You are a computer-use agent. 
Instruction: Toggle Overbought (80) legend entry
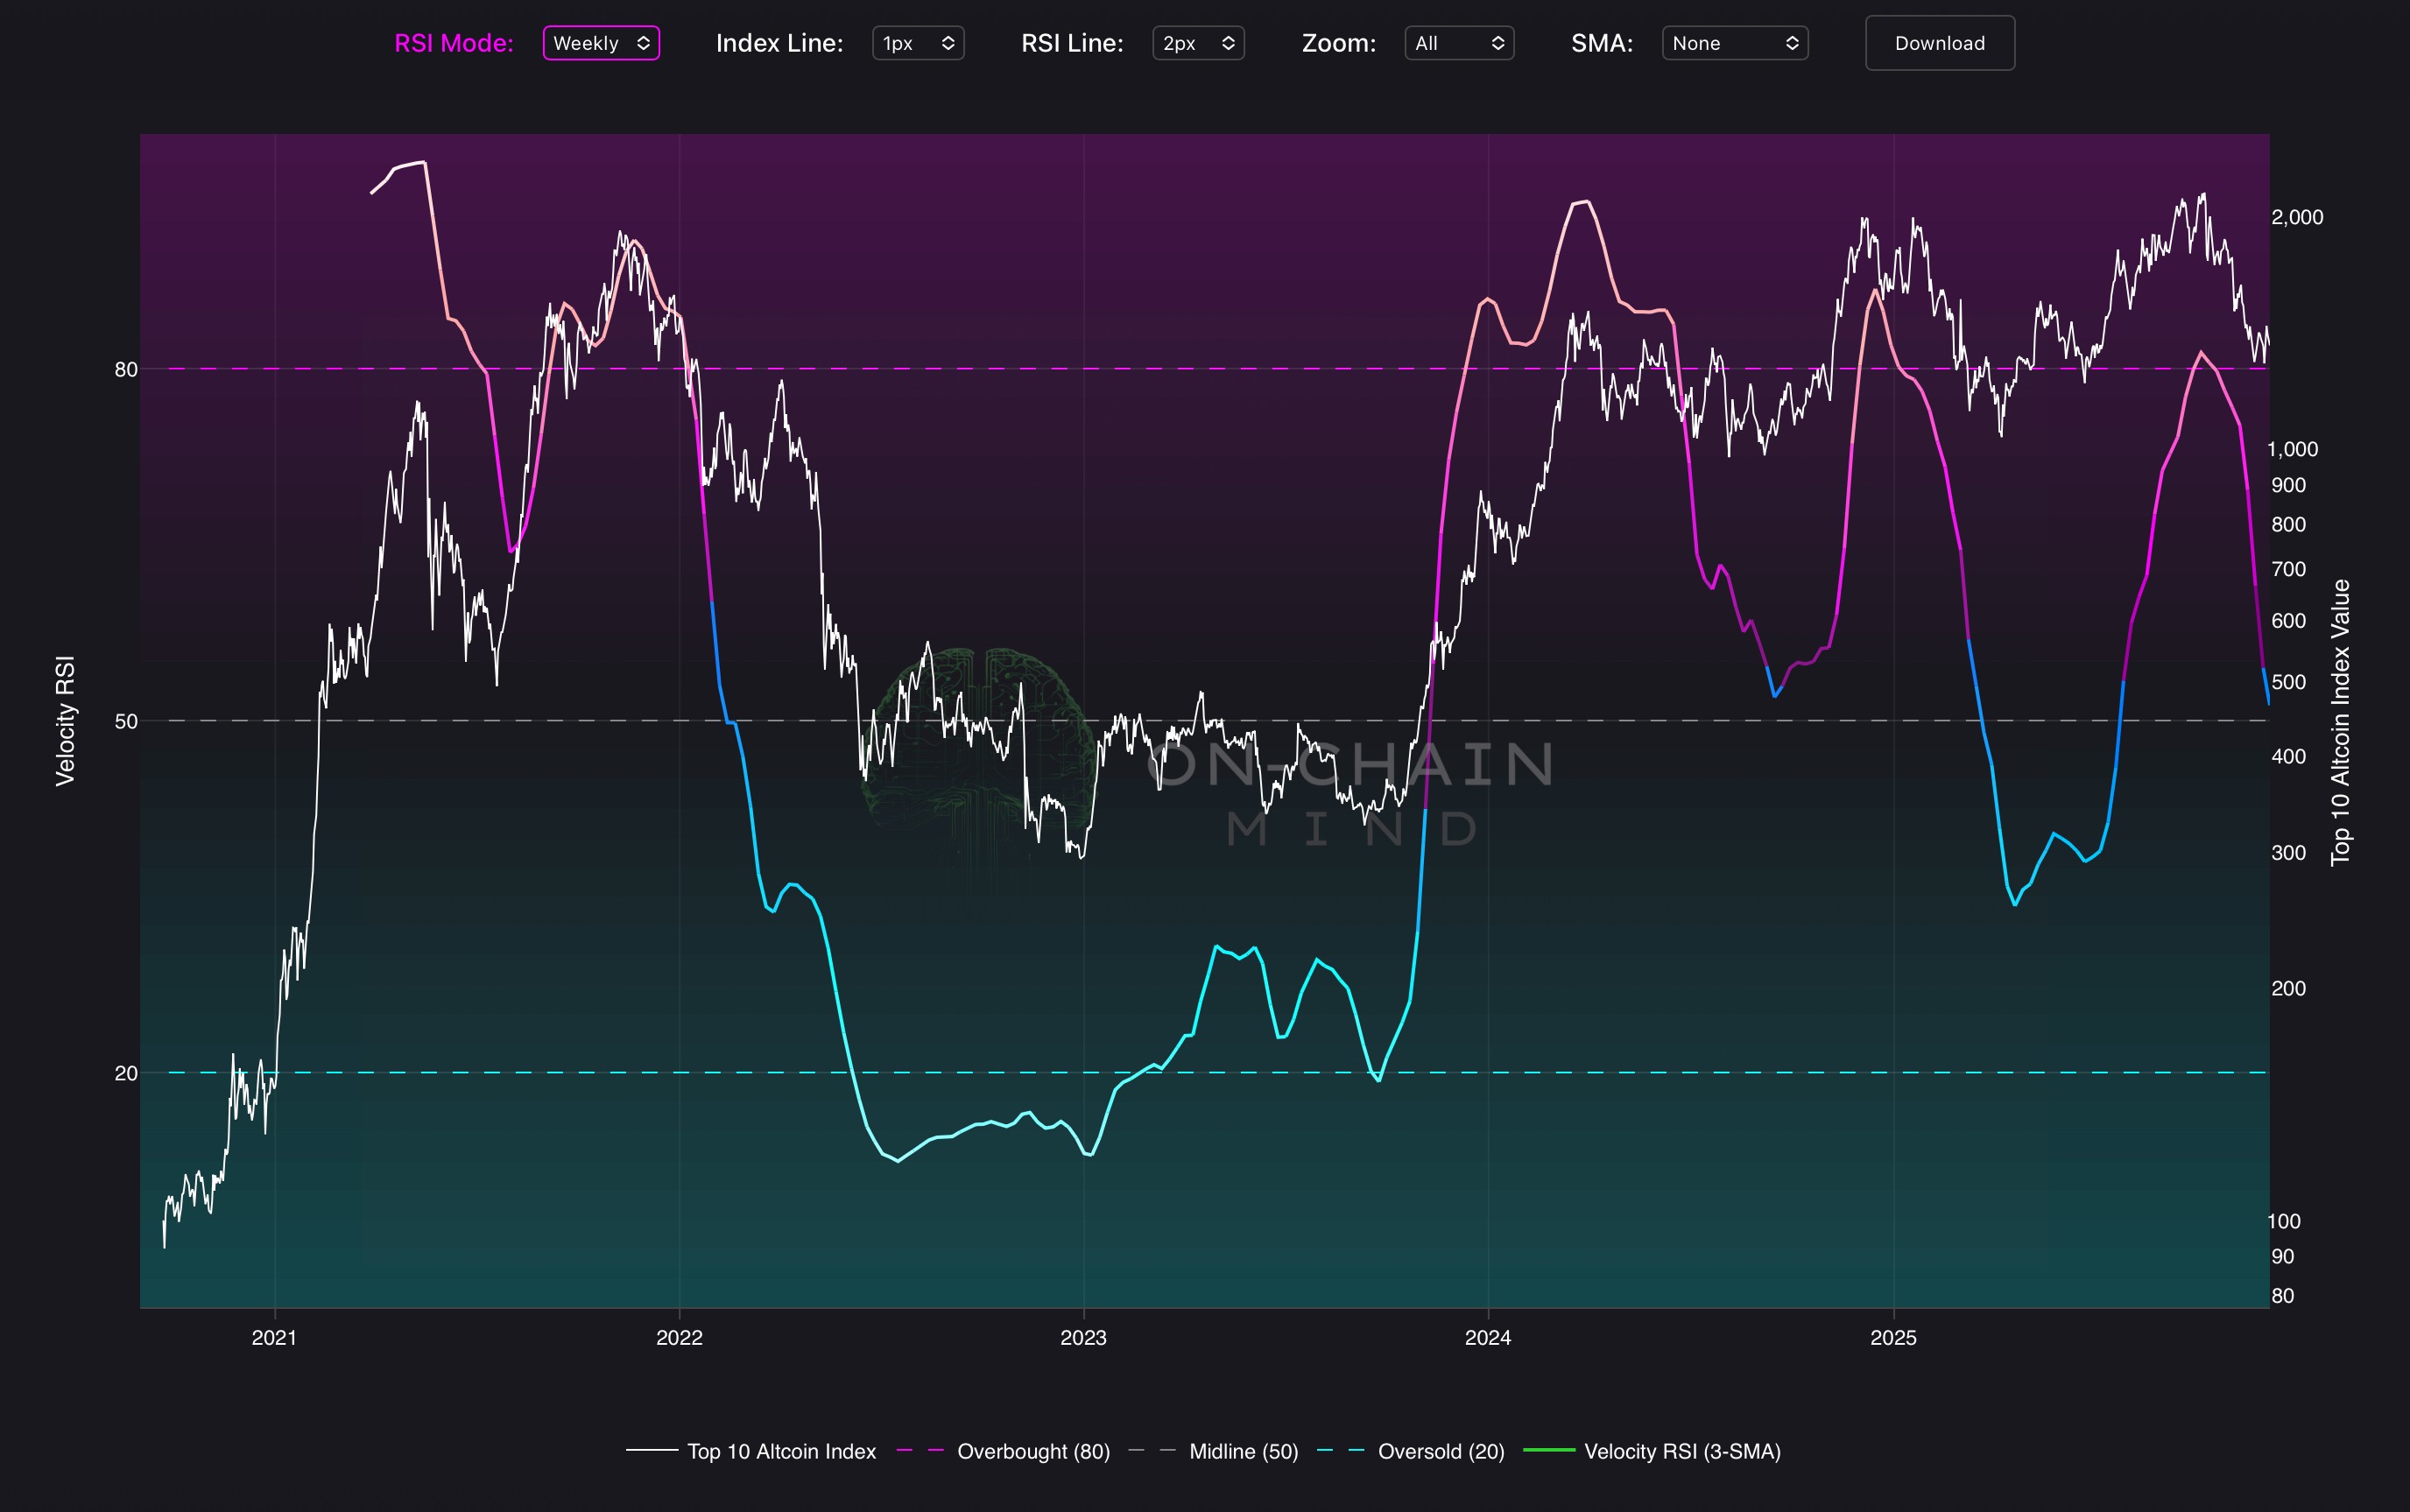[x=1033, y=1451]
